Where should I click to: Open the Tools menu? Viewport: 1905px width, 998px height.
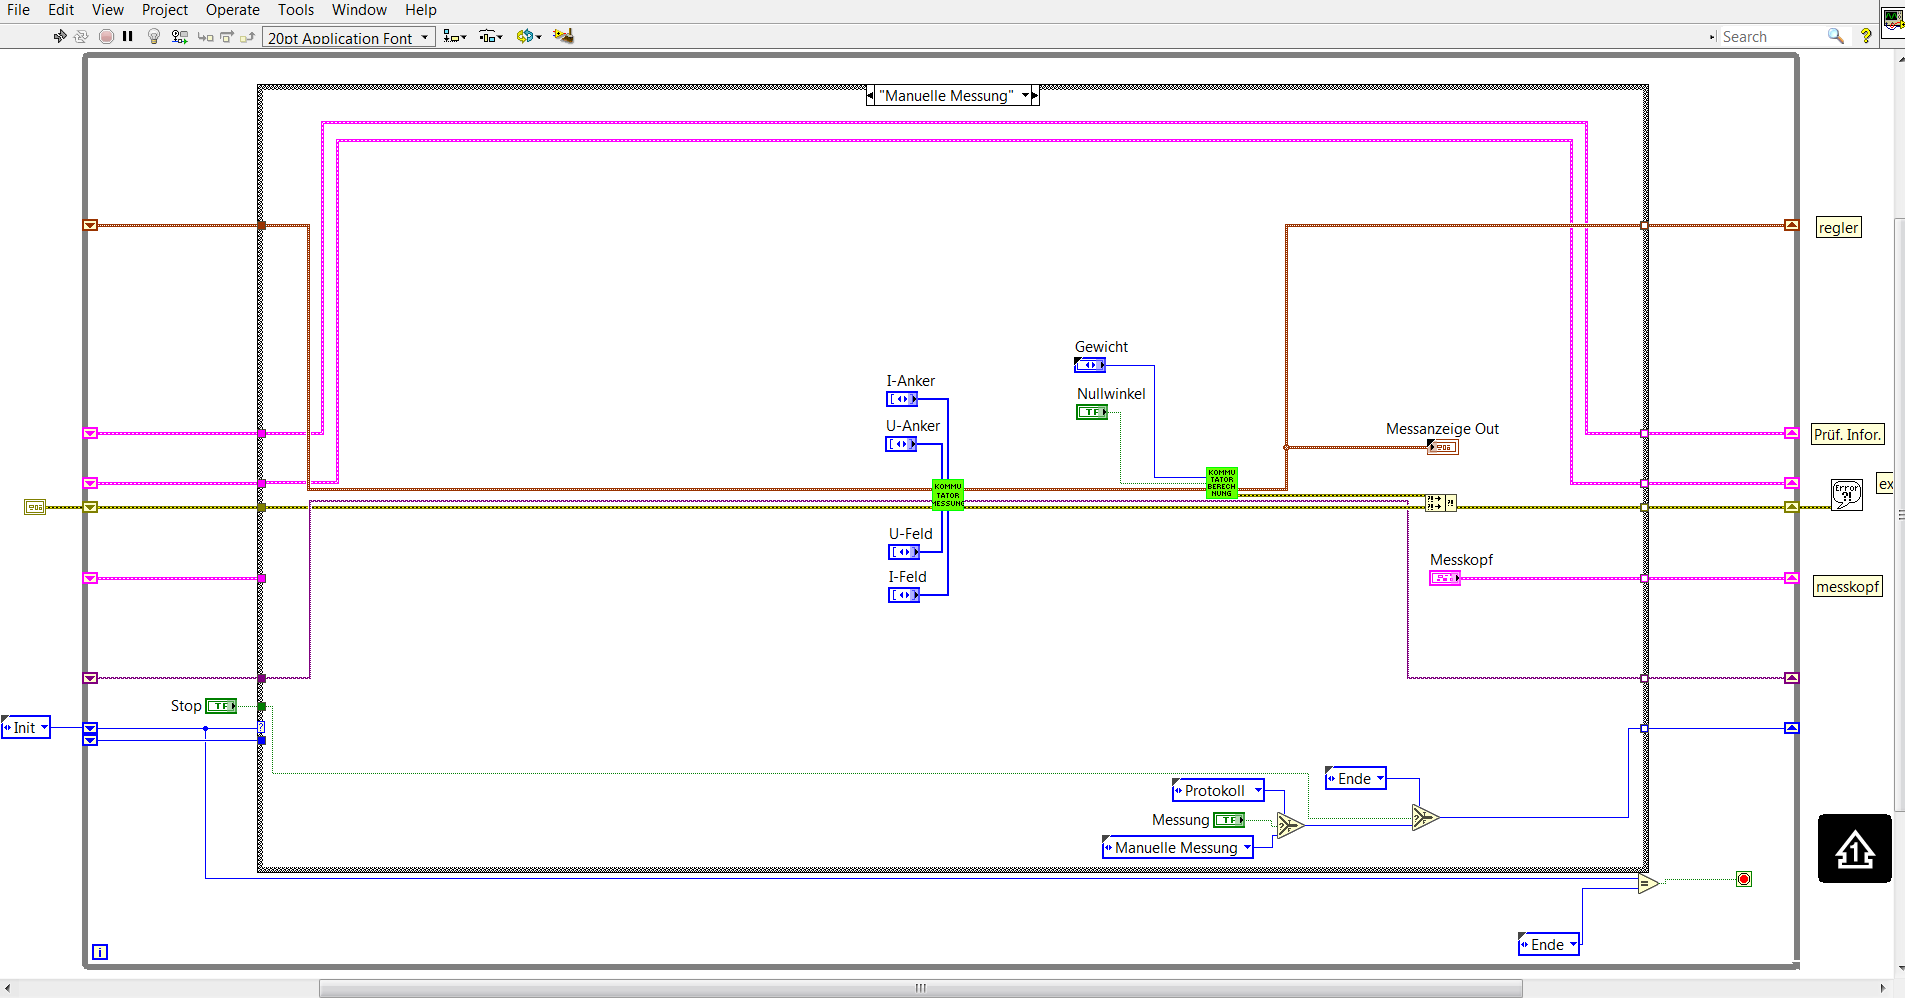295,10
